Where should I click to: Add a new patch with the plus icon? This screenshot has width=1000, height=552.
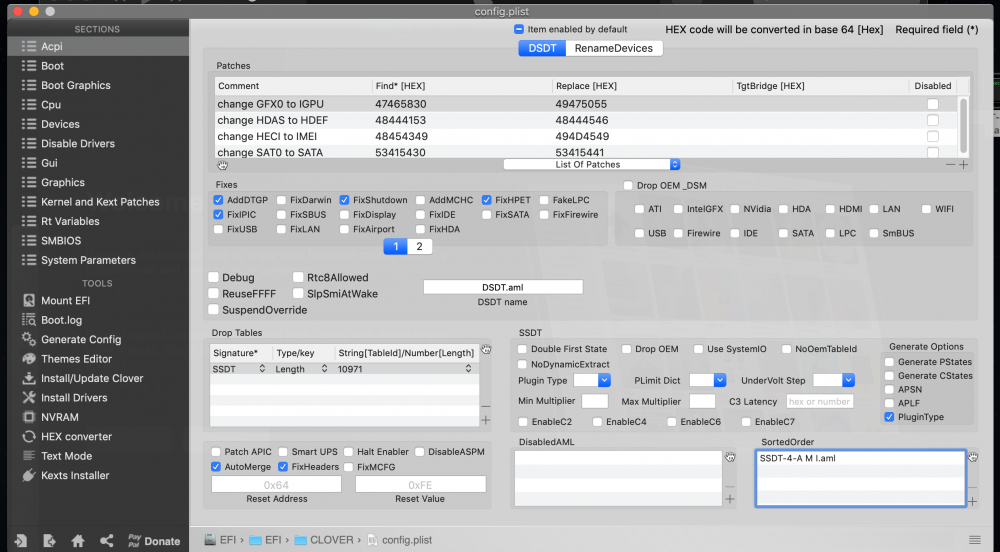pyautogui.click(x=964, y=164)
